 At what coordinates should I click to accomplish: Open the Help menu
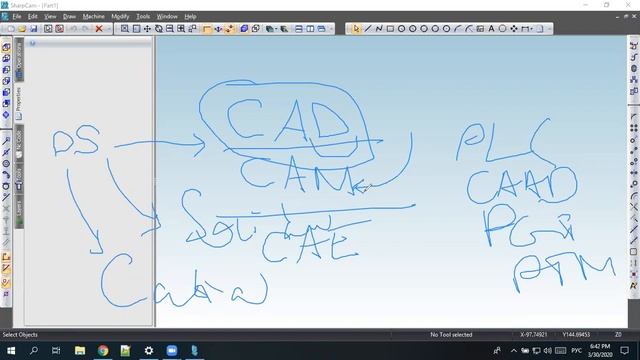coord(190,17)
